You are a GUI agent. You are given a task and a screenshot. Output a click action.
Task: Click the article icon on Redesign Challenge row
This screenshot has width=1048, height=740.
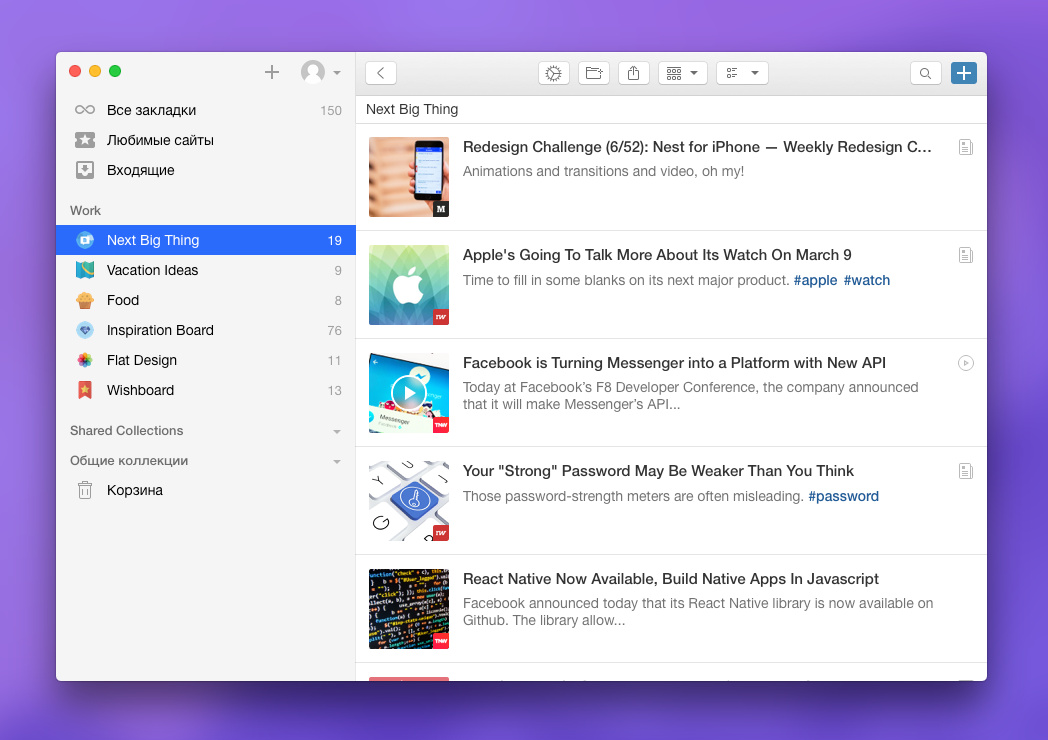coord(966,147)
